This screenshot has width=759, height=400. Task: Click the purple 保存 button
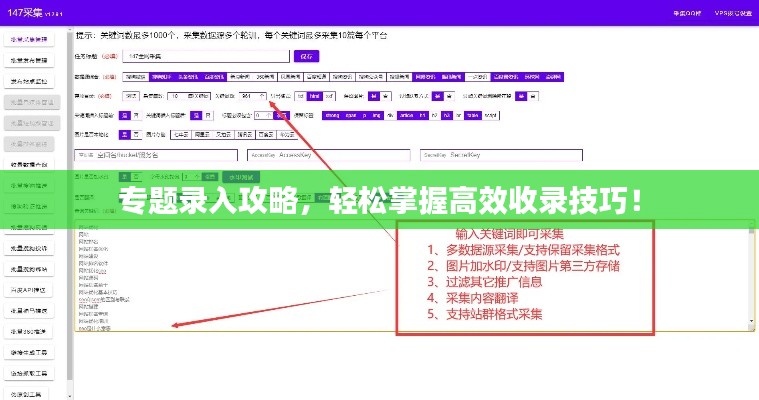(306, 56)
